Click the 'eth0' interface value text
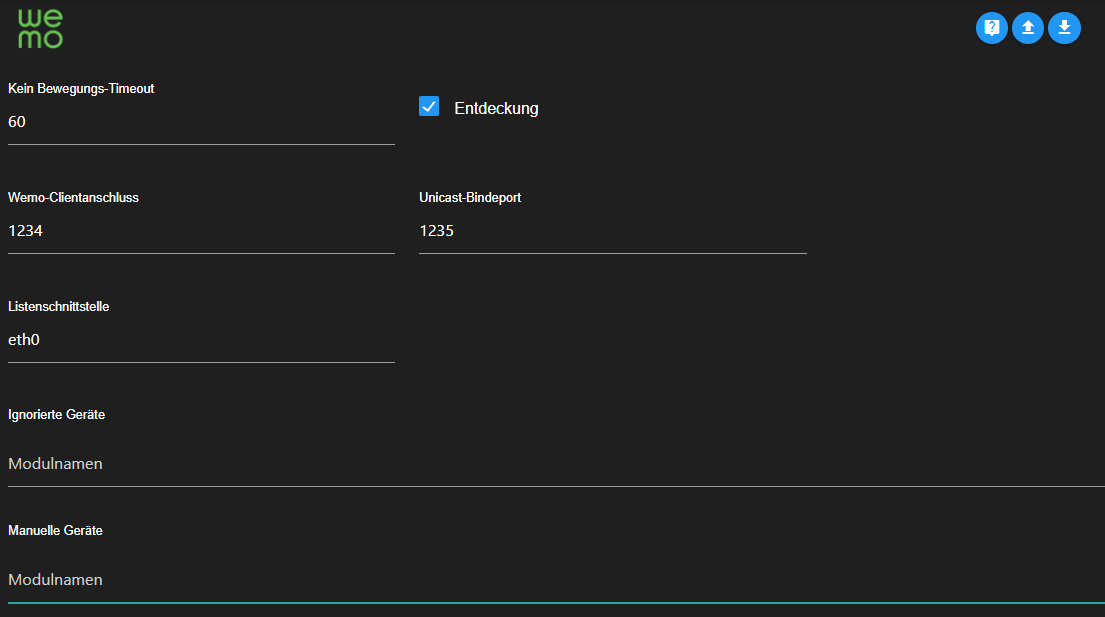The height and width of the screenshot is (617, 1105). [x=24, y=340]
